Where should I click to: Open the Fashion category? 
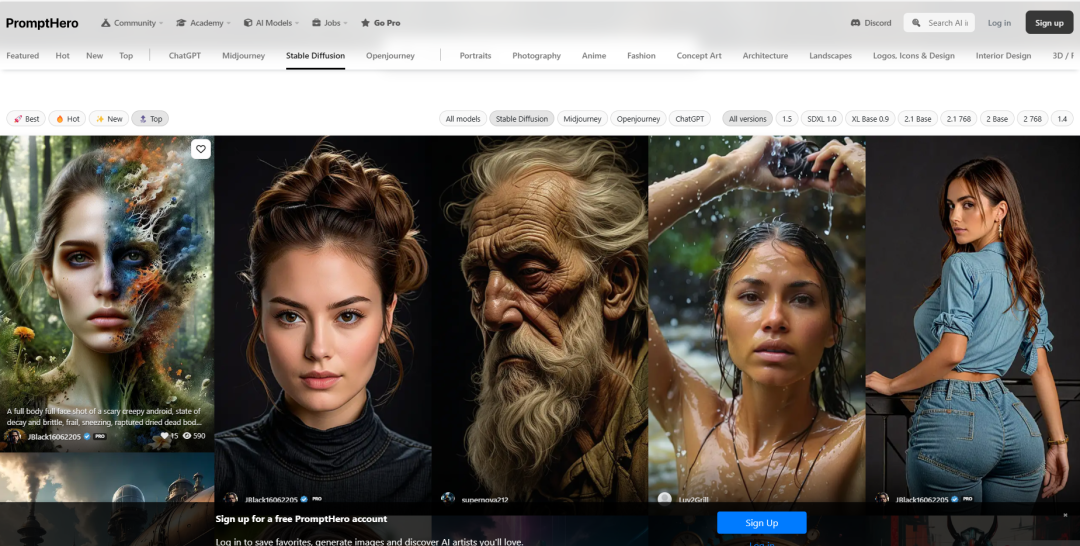pos(641,56)
